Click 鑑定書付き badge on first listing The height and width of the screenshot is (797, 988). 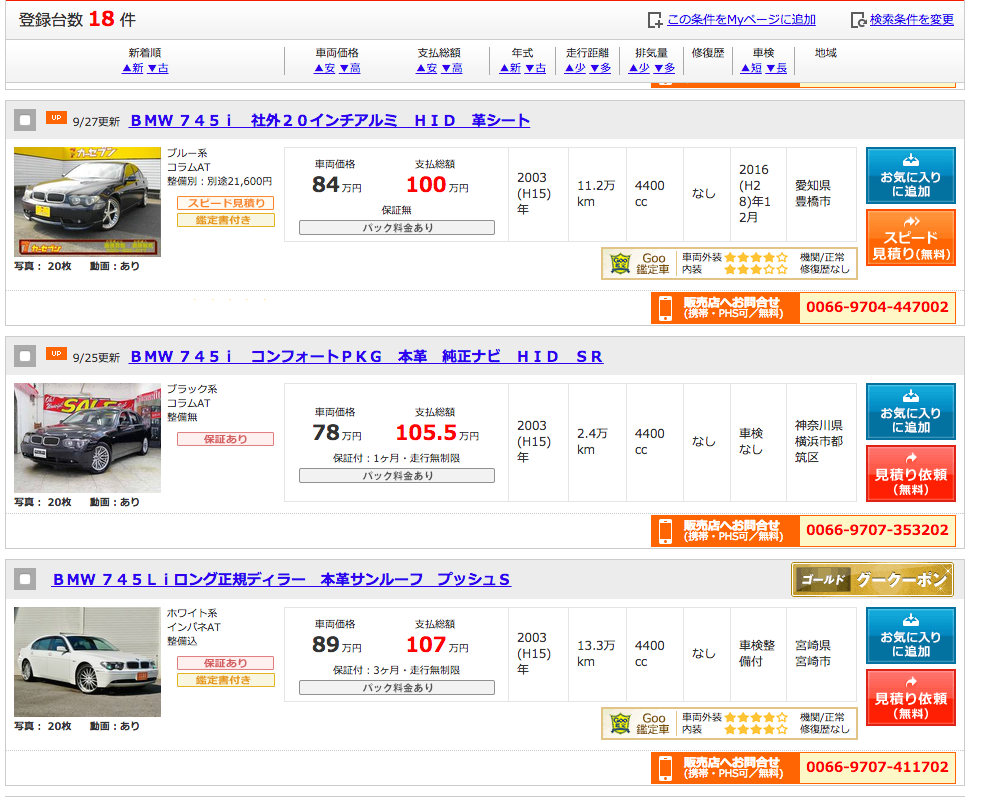point(226,220)
